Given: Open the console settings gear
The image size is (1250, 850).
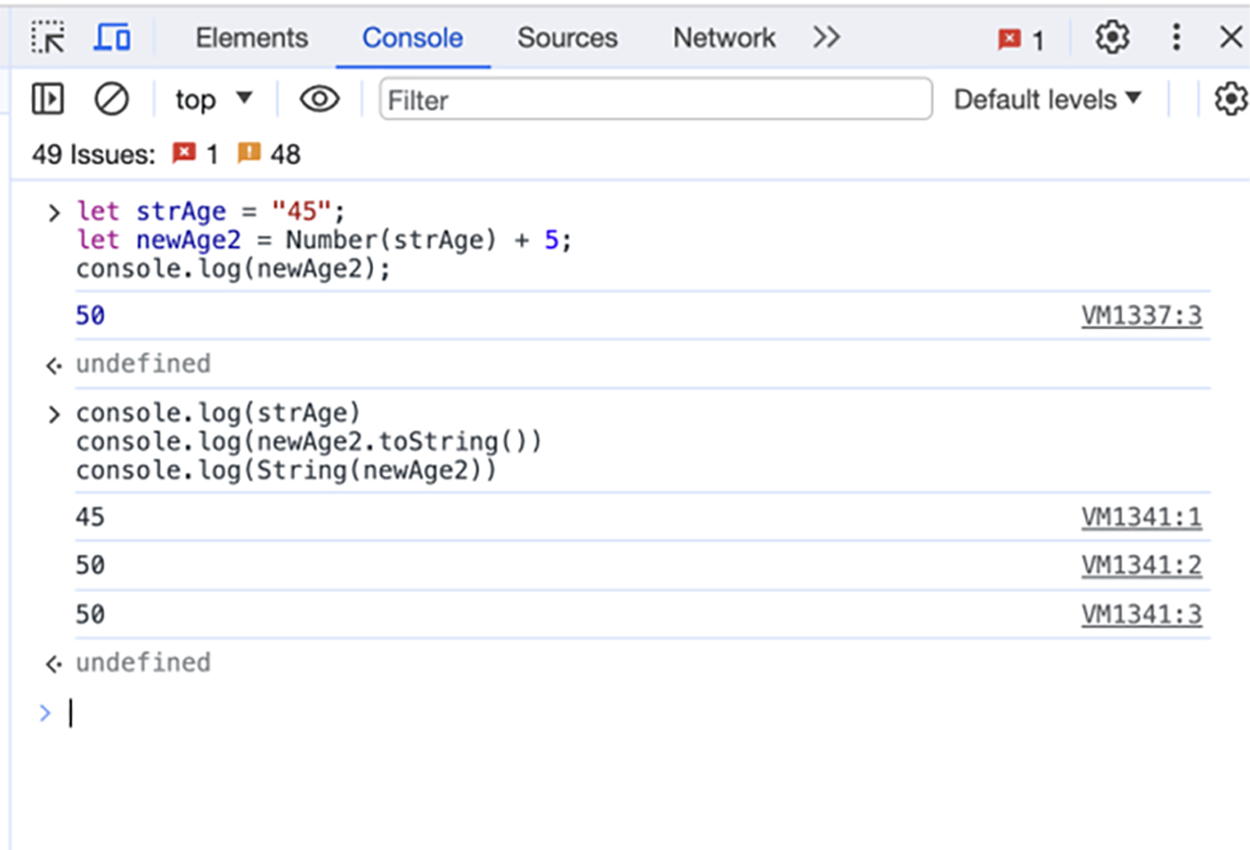Looking at the screenshot, I should coord(1230,99).
